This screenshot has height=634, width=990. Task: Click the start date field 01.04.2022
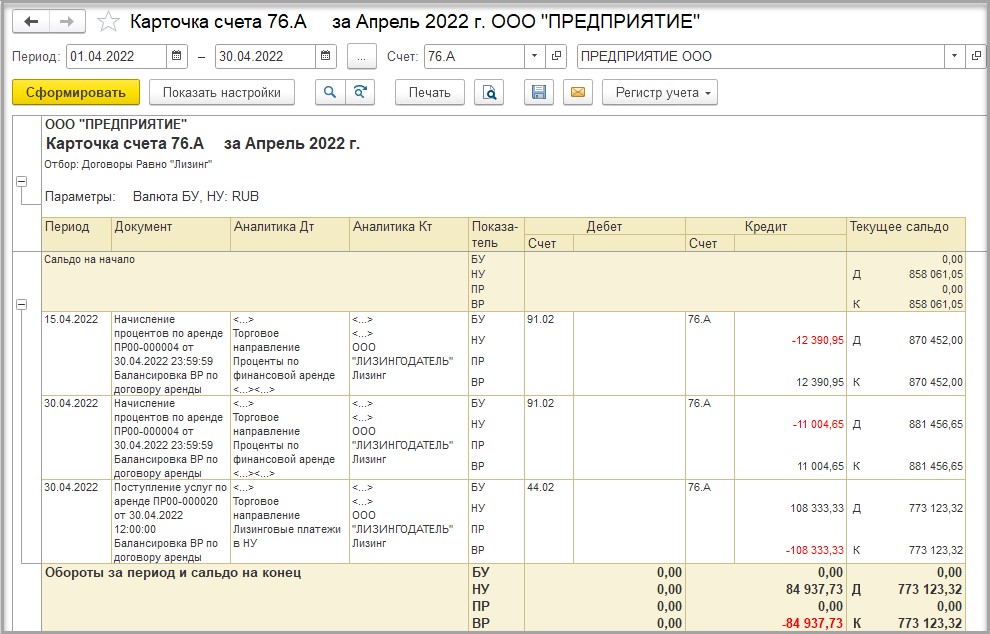tap(116, 56)
